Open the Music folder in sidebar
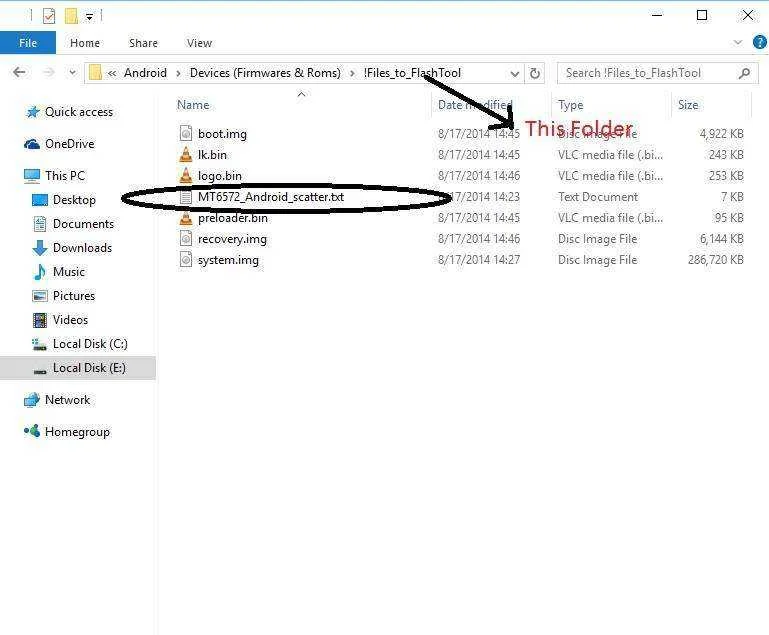 tap(69, 272)
